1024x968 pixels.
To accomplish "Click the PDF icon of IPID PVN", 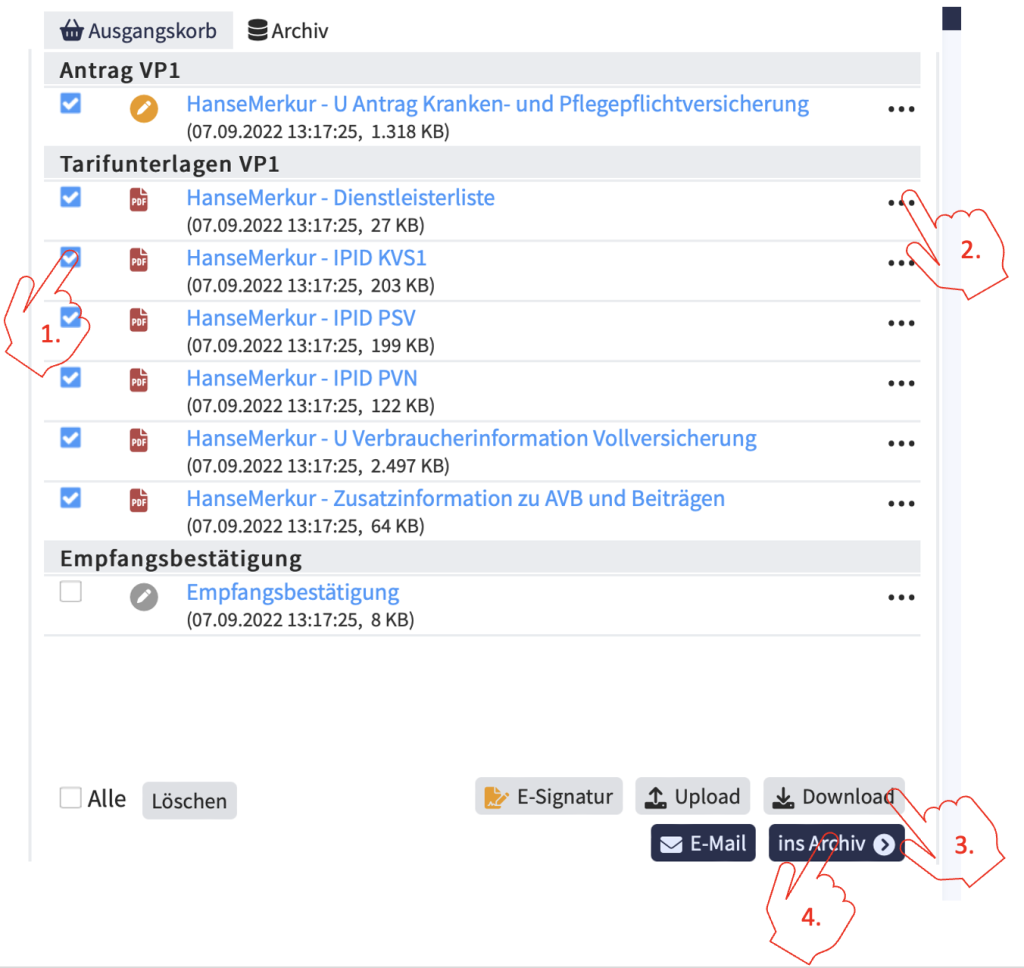I will click(x=138, y=380).
